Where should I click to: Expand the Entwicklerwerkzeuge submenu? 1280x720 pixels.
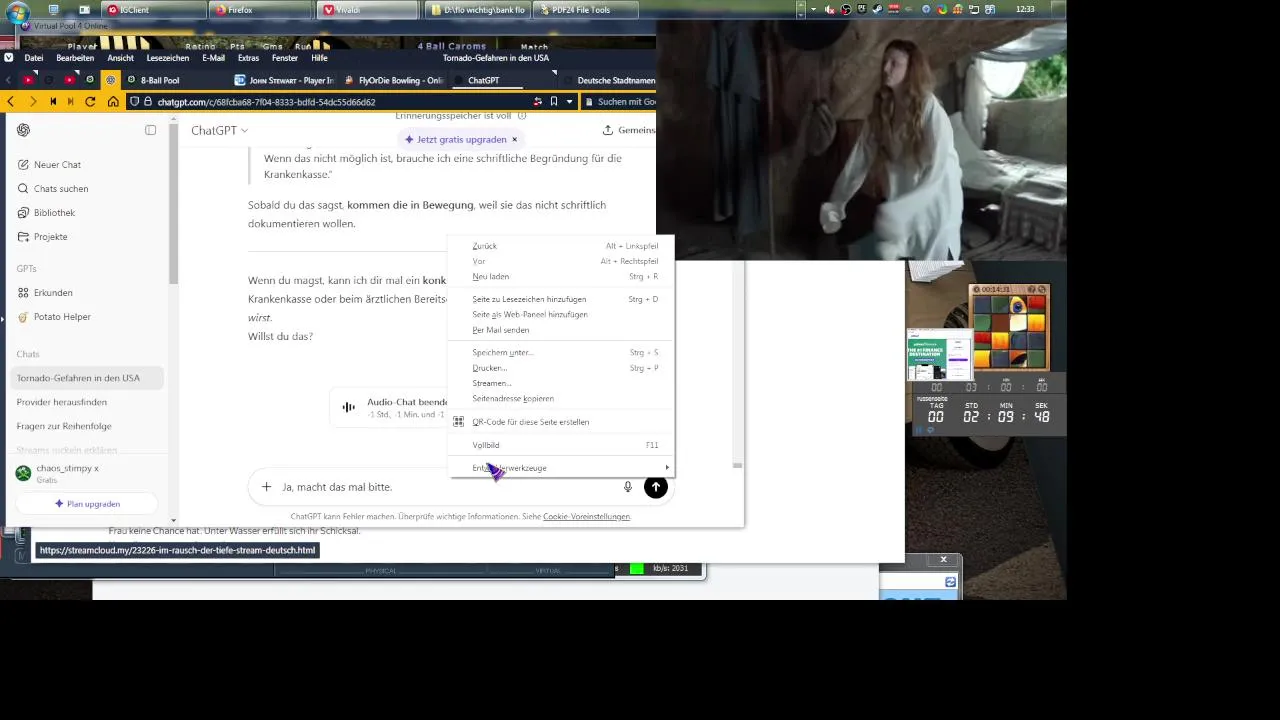tap(562, 468)
